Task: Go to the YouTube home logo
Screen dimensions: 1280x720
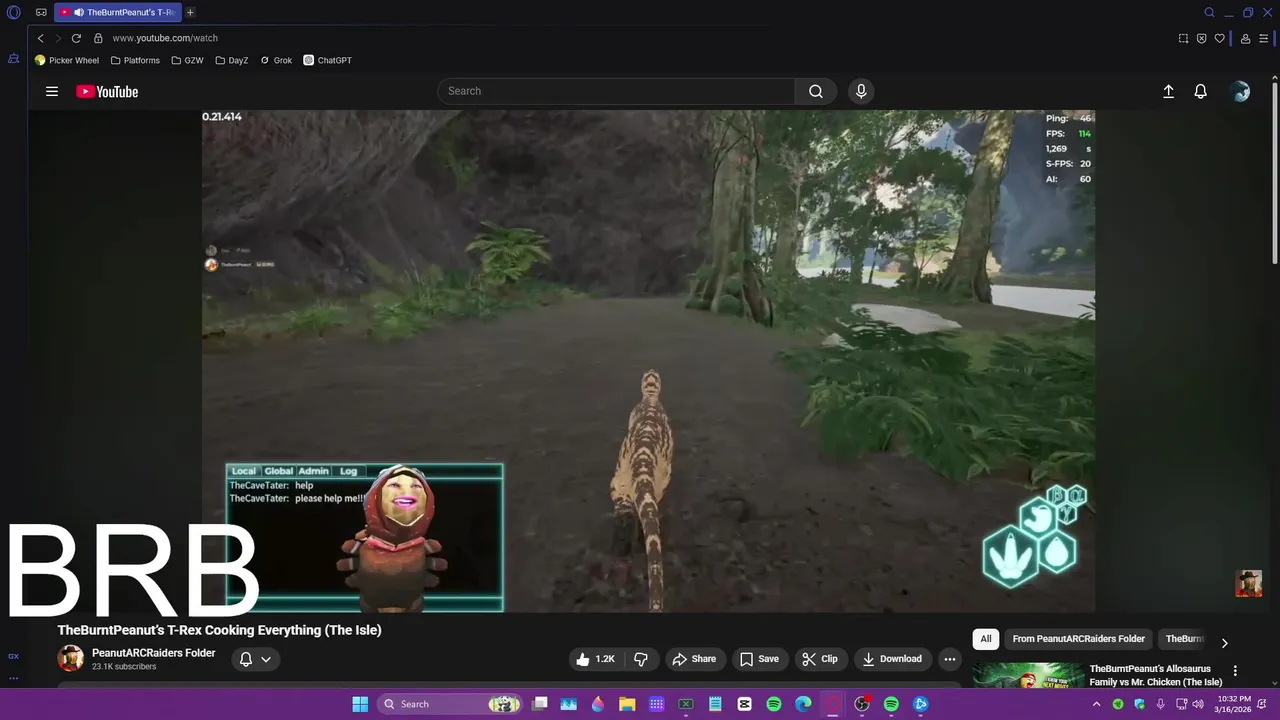Action: tap(107, 91)
